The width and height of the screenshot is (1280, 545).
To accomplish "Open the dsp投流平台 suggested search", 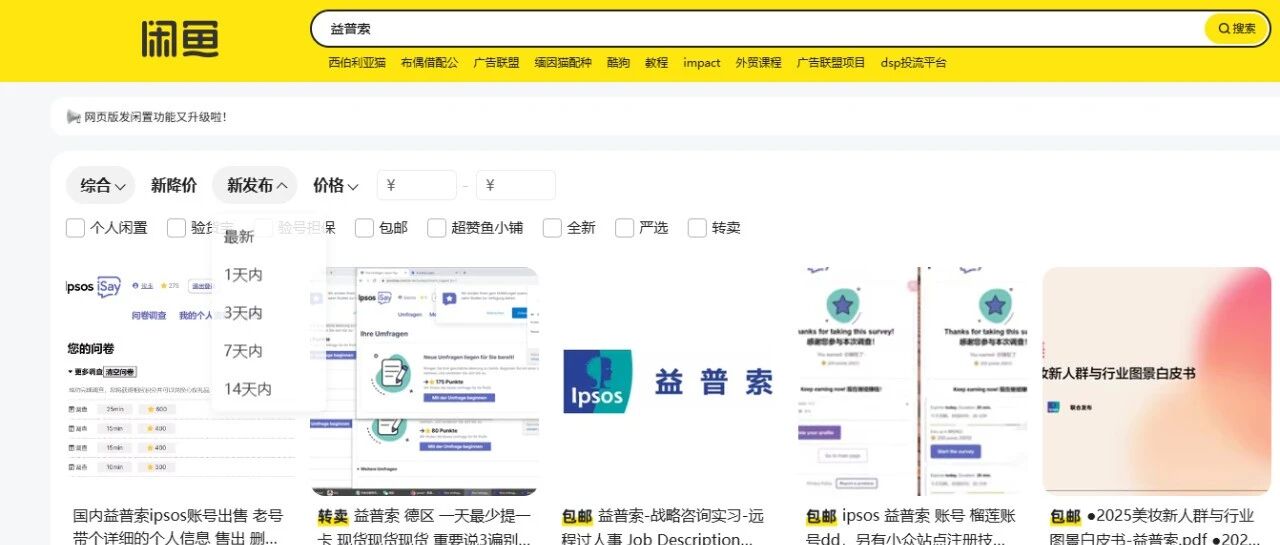I will click(x=913, y=62).
